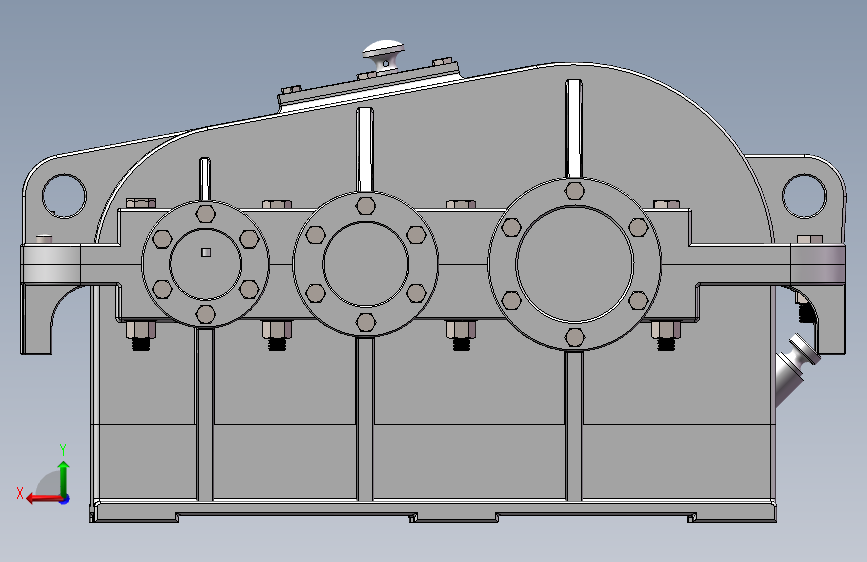Select the tall upper rib above largest cap

tap(574, 129)
